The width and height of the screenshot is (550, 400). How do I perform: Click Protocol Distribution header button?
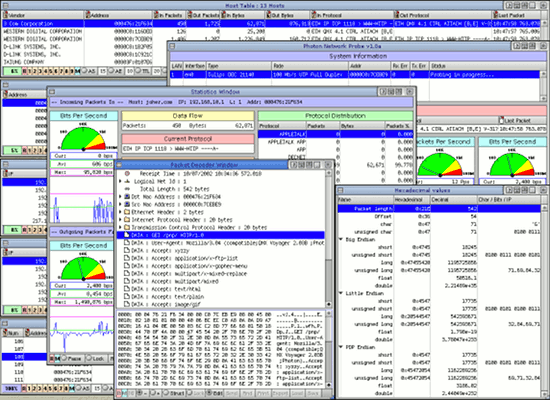335,116
